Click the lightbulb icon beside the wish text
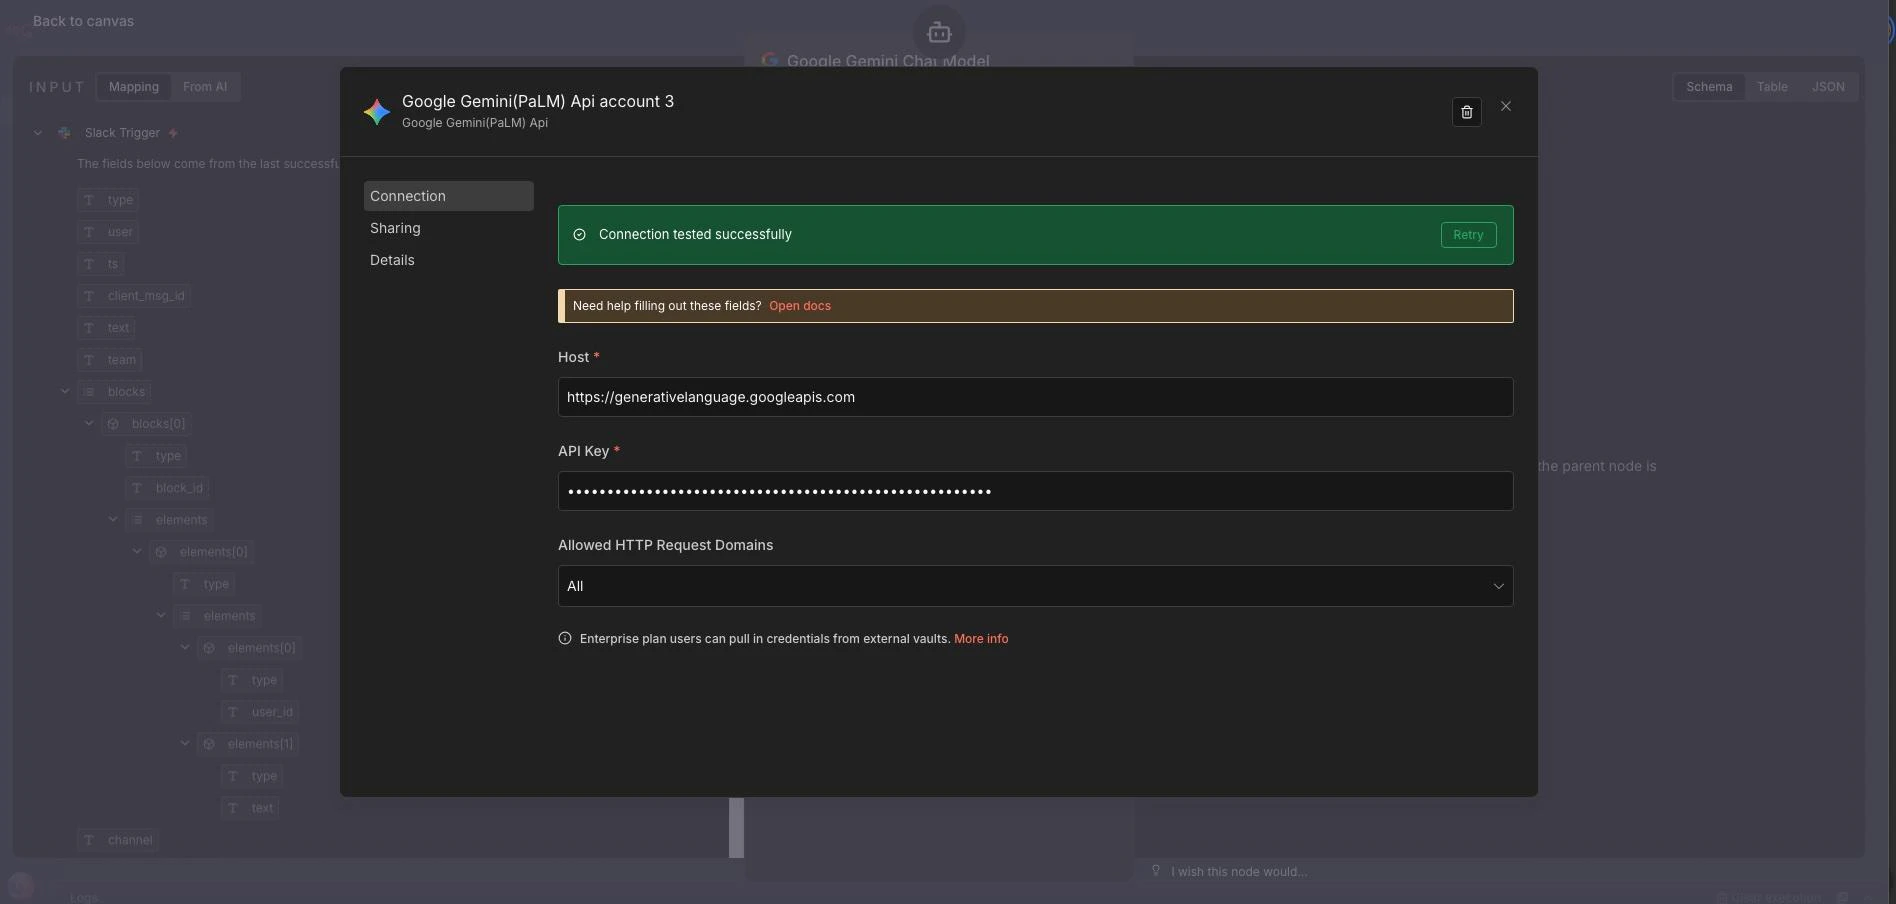The width and height of the screenshot is (1896, 904). point(1156,871)
